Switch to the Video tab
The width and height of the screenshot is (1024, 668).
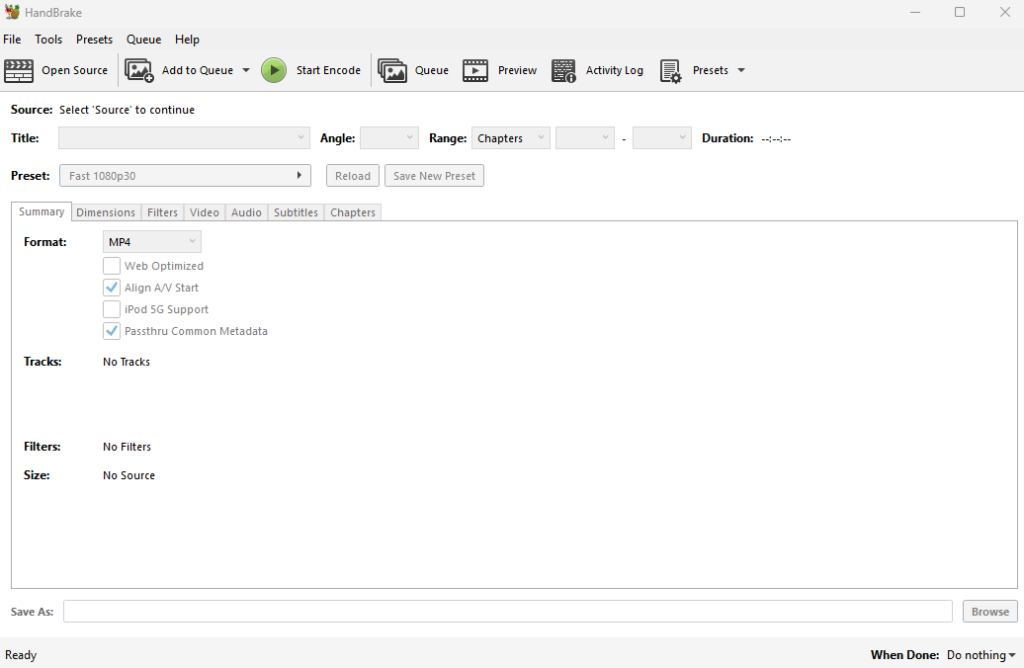(204, 212)
